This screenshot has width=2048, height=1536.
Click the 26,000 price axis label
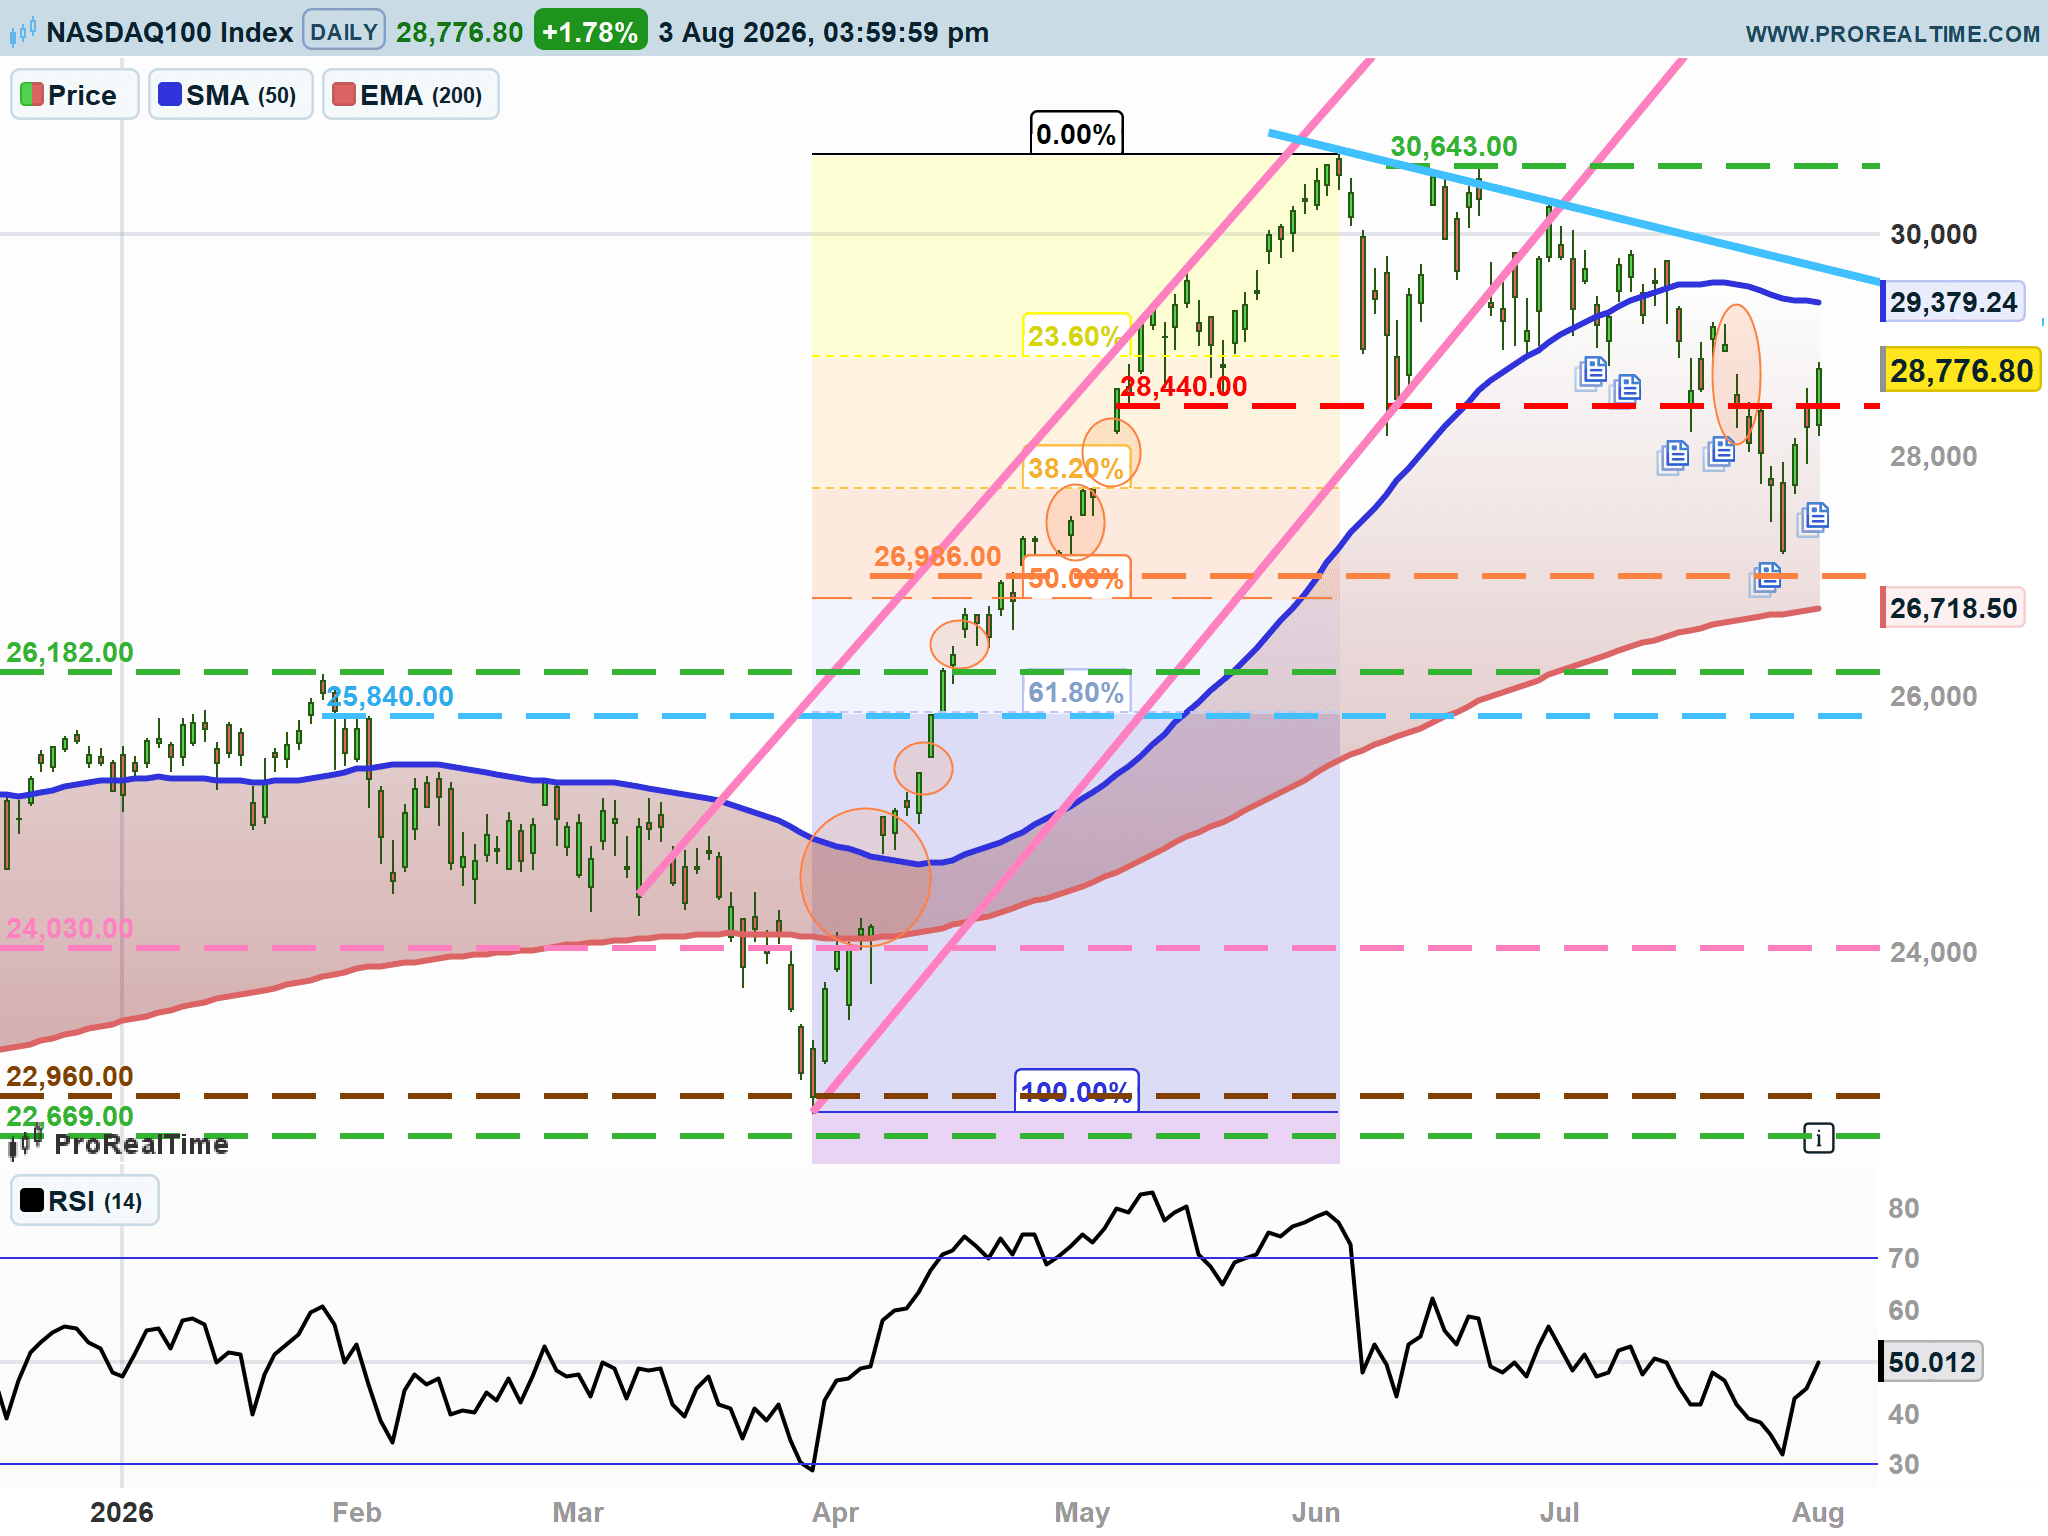[x=1933, y=696]
